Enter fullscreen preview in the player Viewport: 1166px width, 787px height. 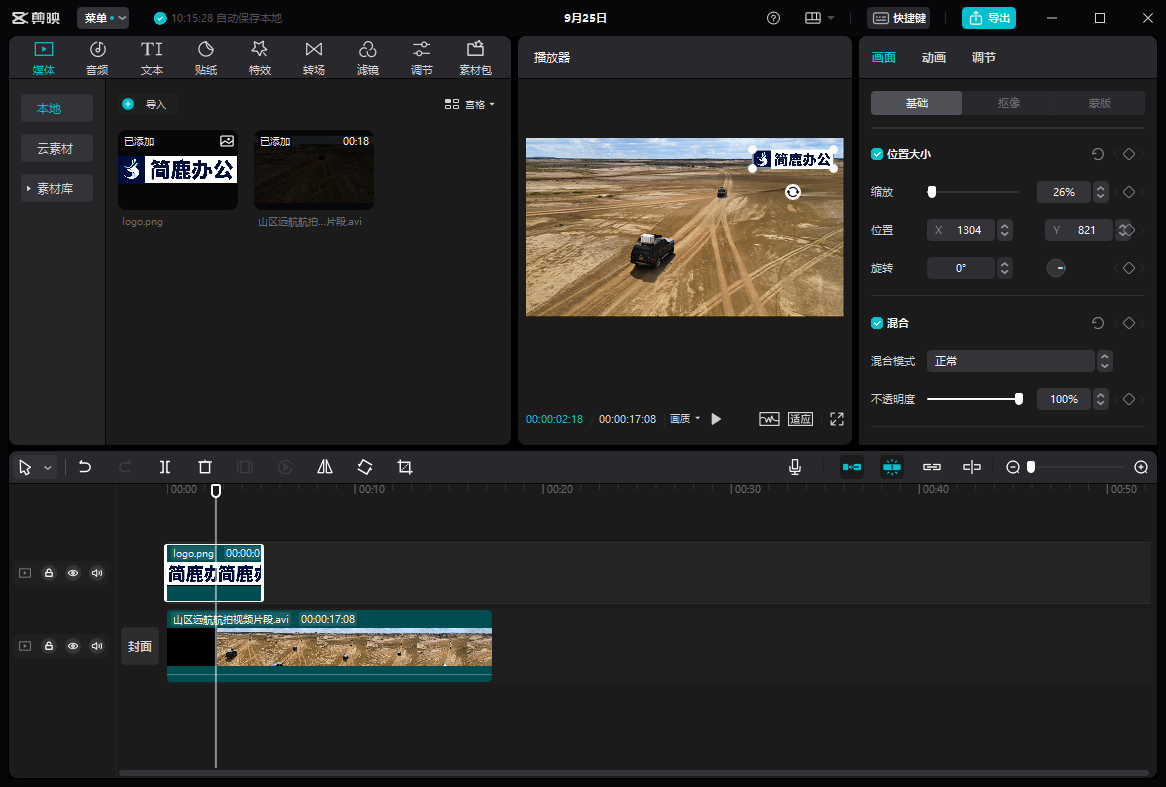point(837,419)
